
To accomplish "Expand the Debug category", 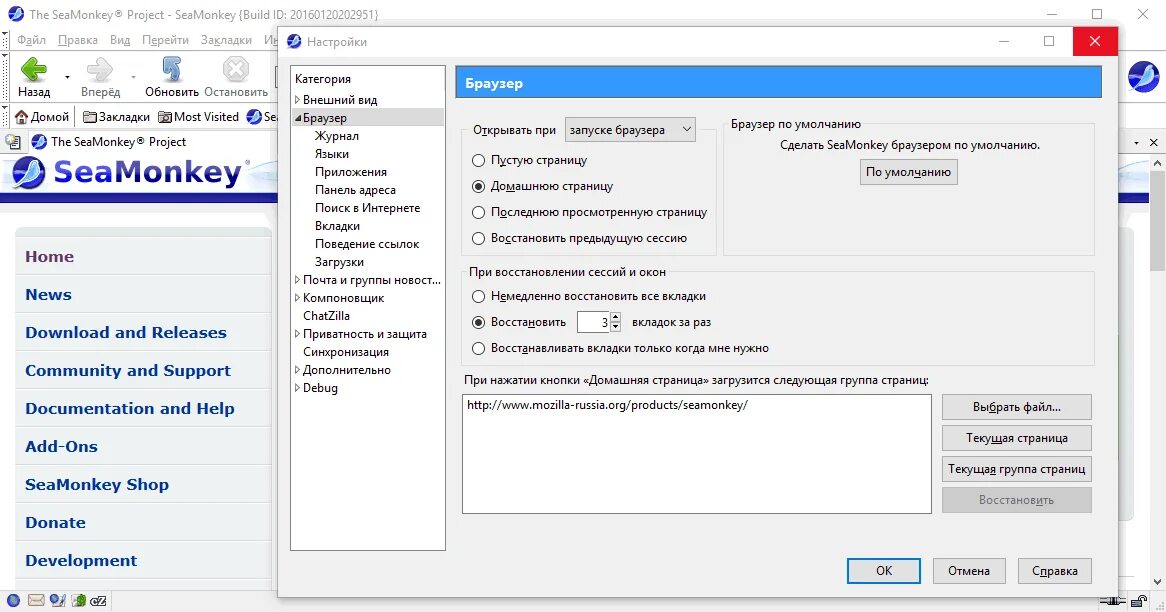I will tap(297, 387).
